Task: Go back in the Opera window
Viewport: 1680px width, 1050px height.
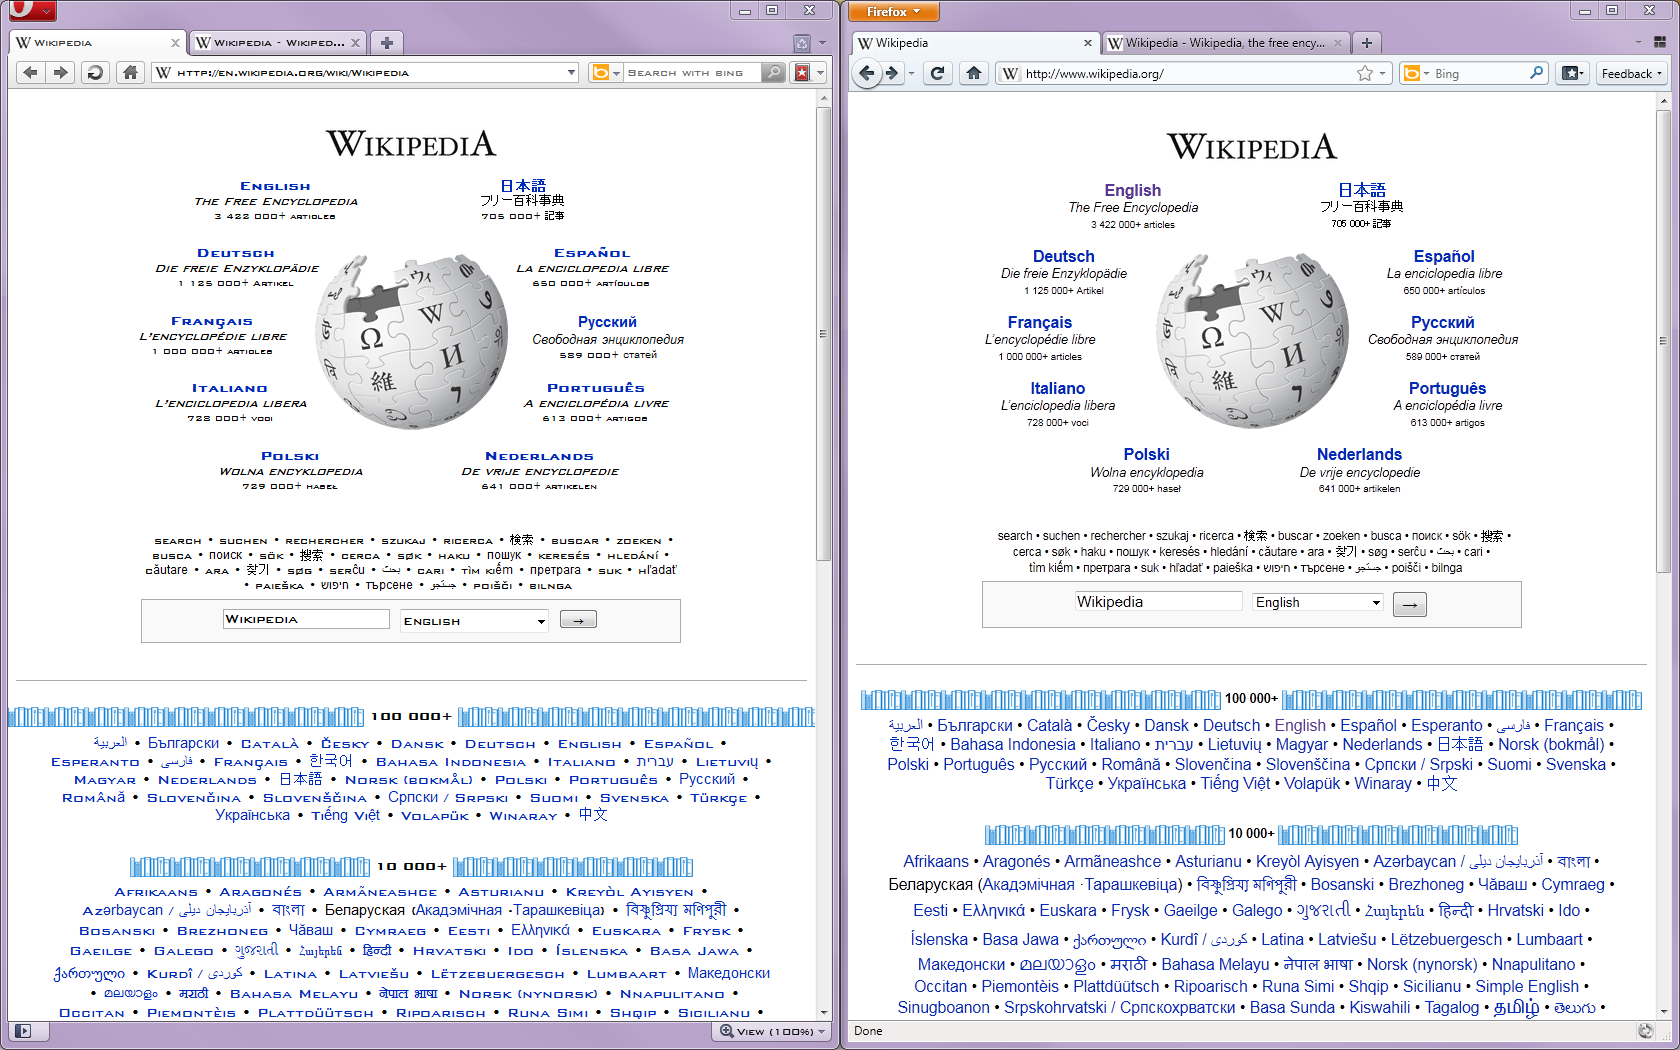Action: (31, 72)
